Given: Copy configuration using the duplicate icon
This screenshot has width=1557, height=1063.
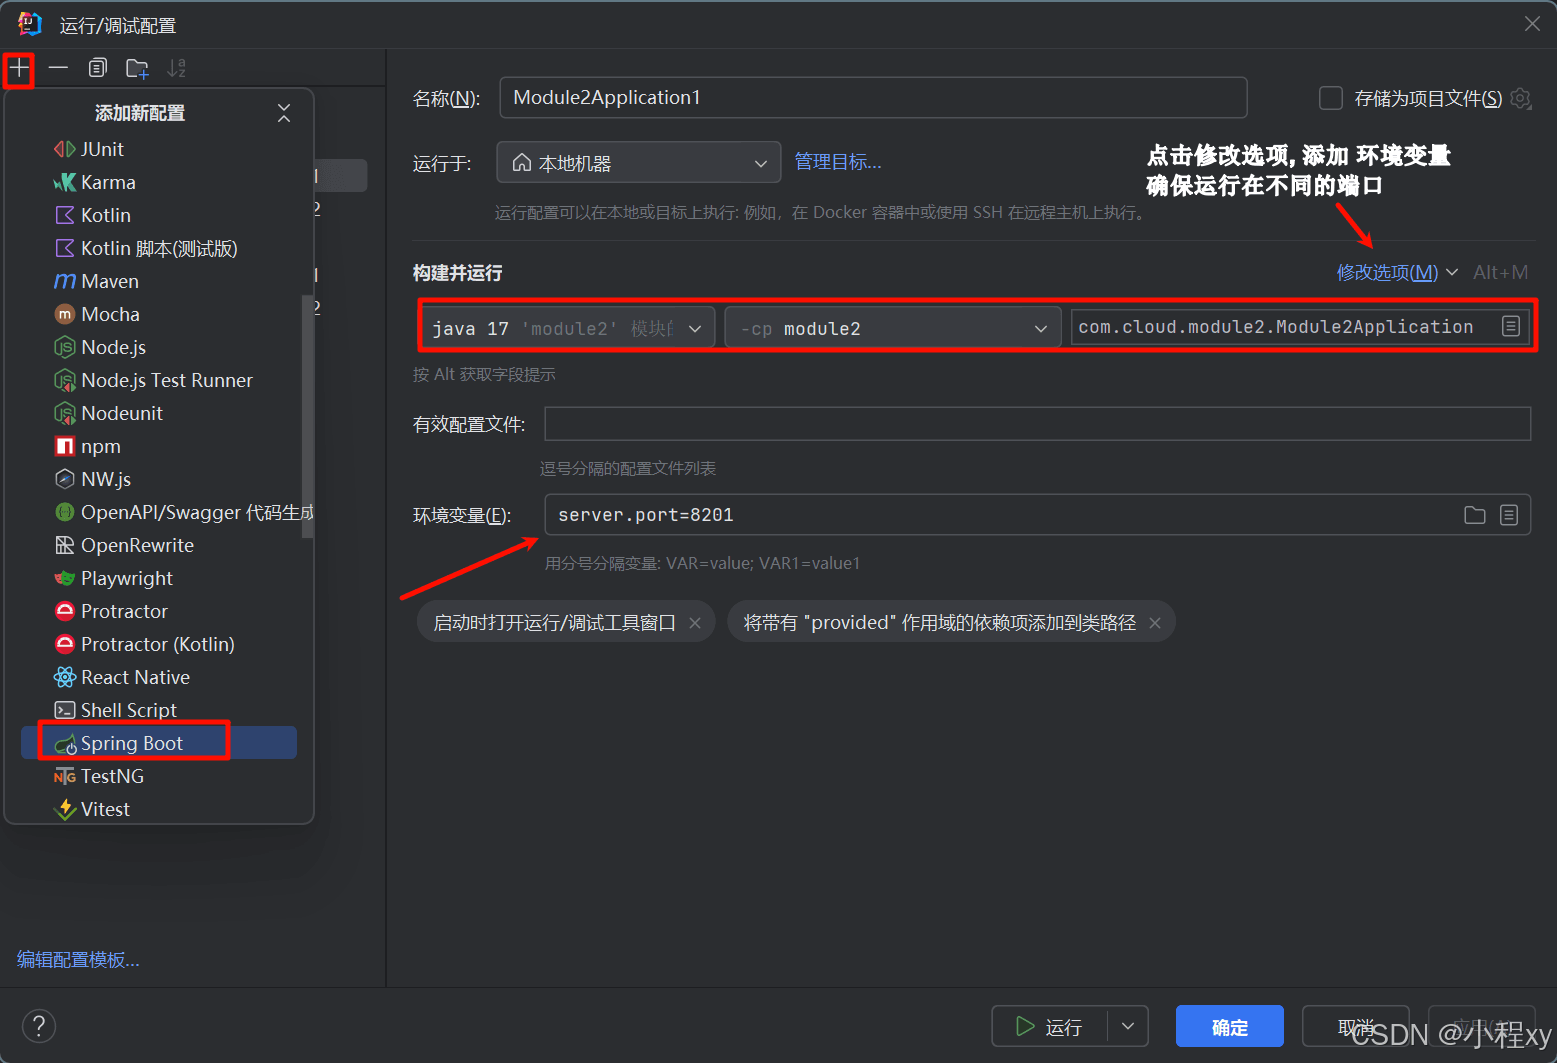Looking at the screenshot, I should (97, 68).
